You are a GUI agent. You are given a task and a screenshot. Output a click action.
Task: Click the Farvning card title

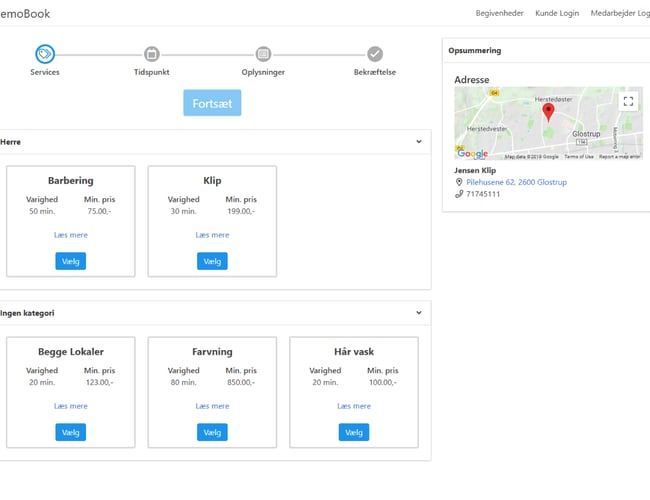tap(212, 352)
